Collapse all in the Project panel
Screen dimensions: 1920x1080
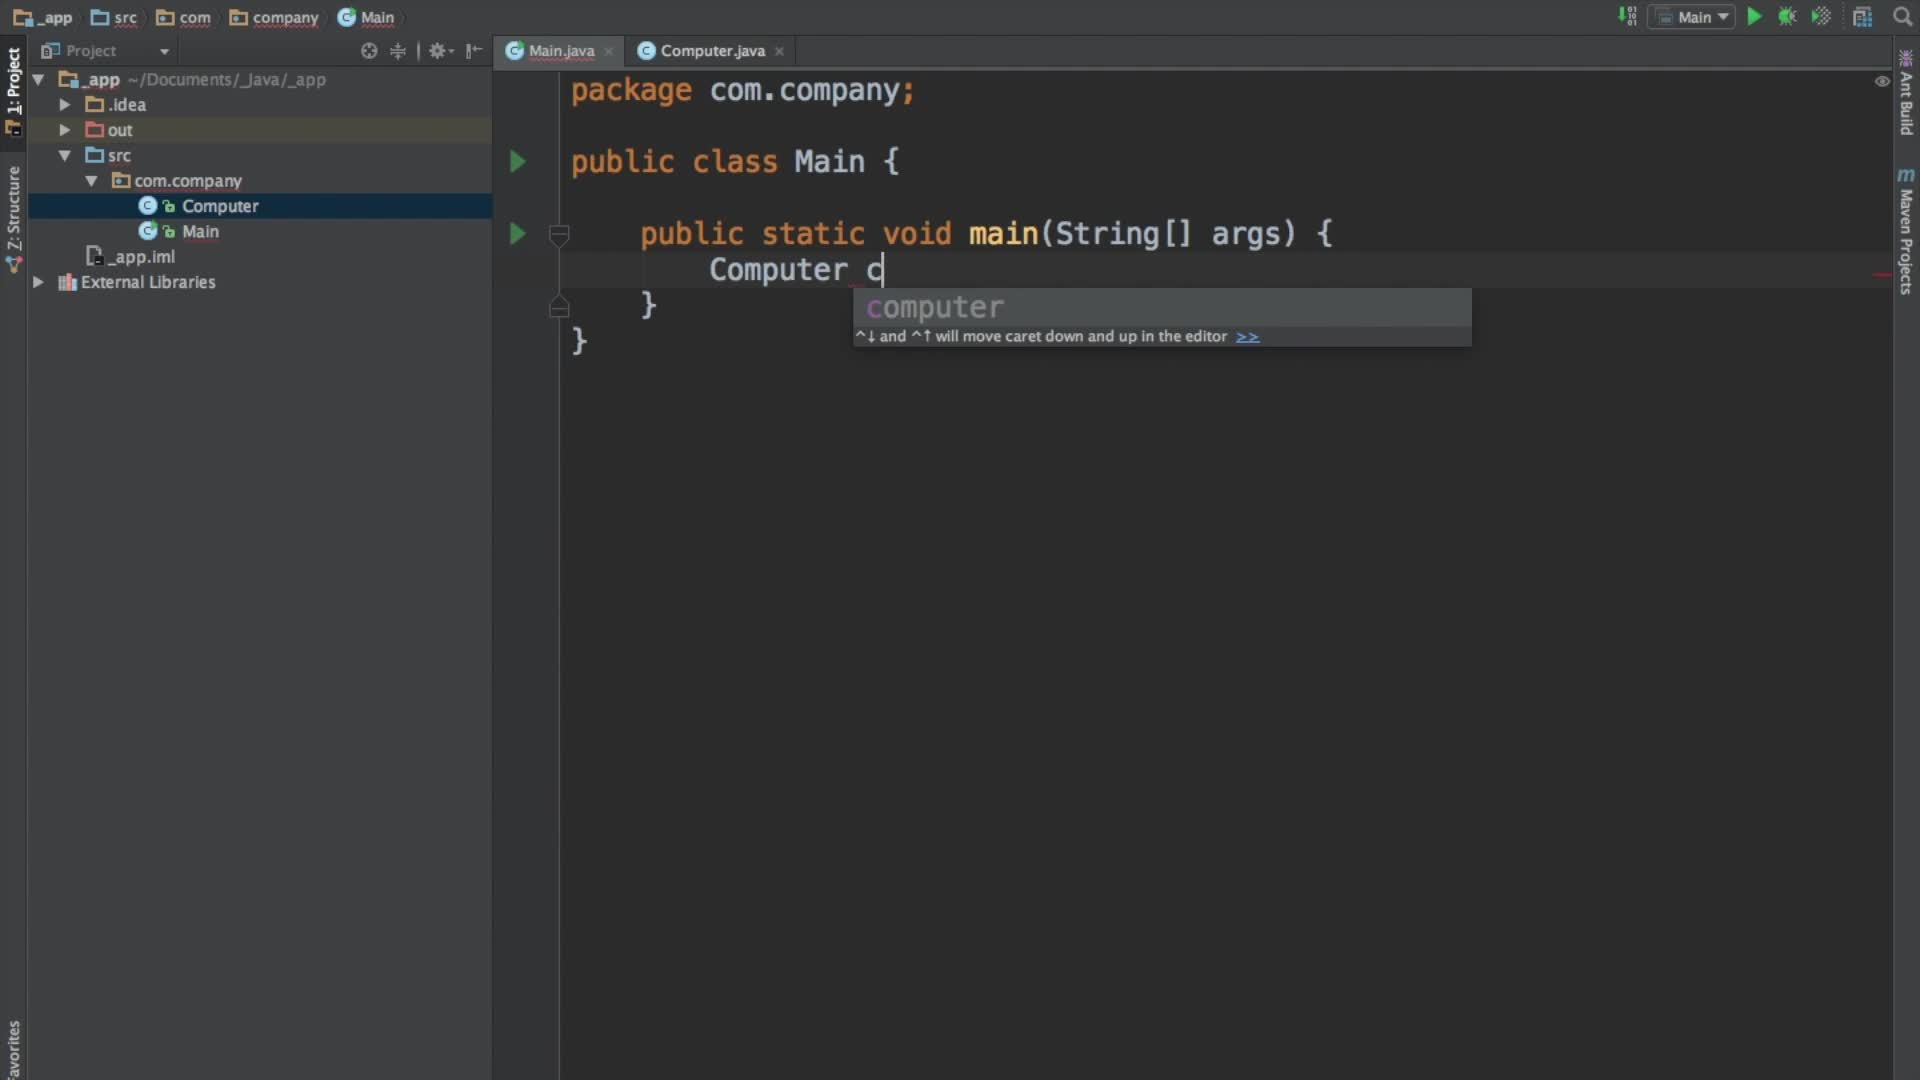398,51
